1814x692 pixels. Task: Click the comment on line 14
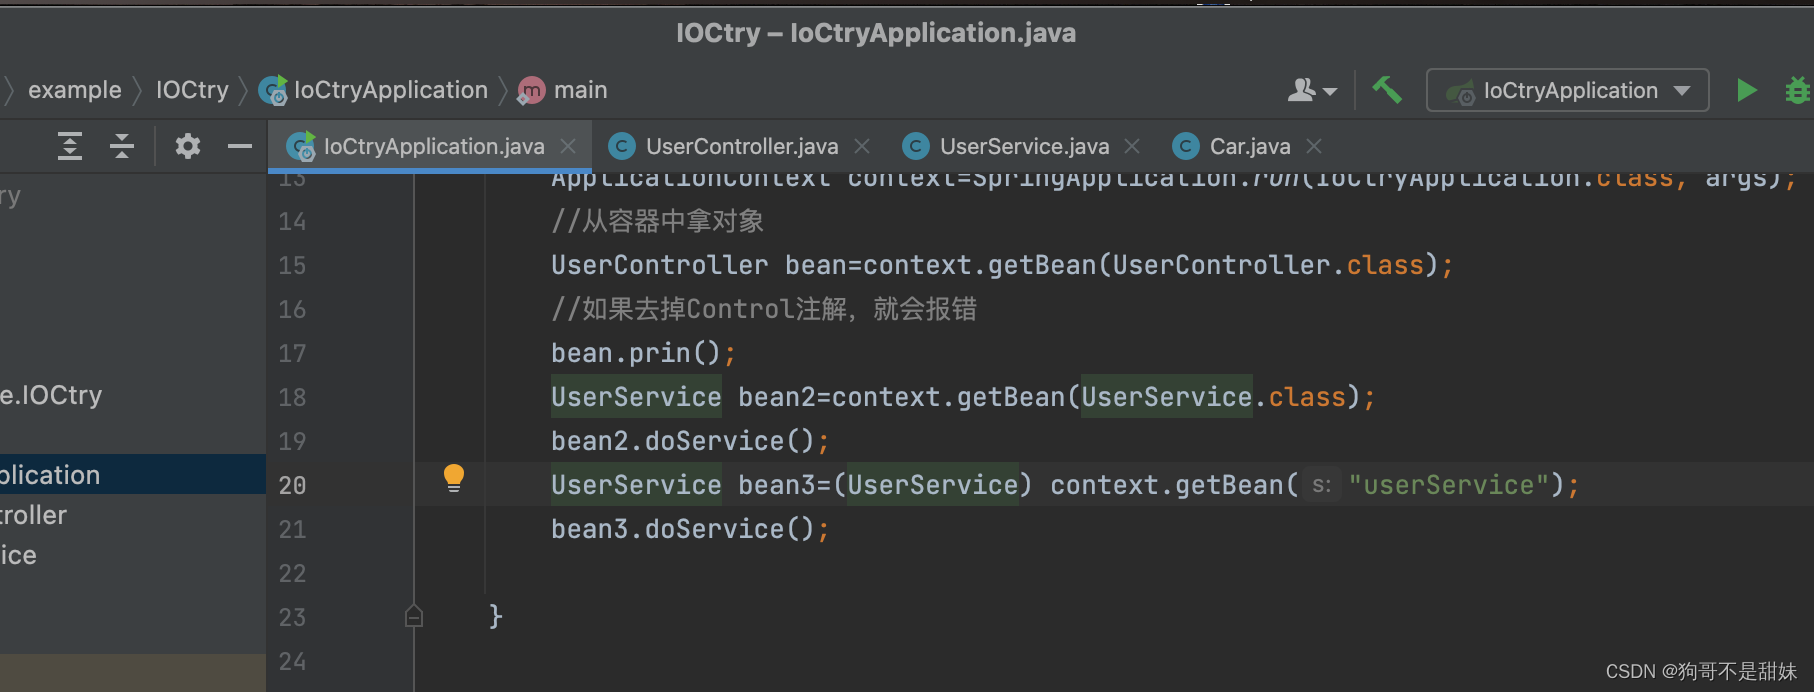click(x=657, y=221)
